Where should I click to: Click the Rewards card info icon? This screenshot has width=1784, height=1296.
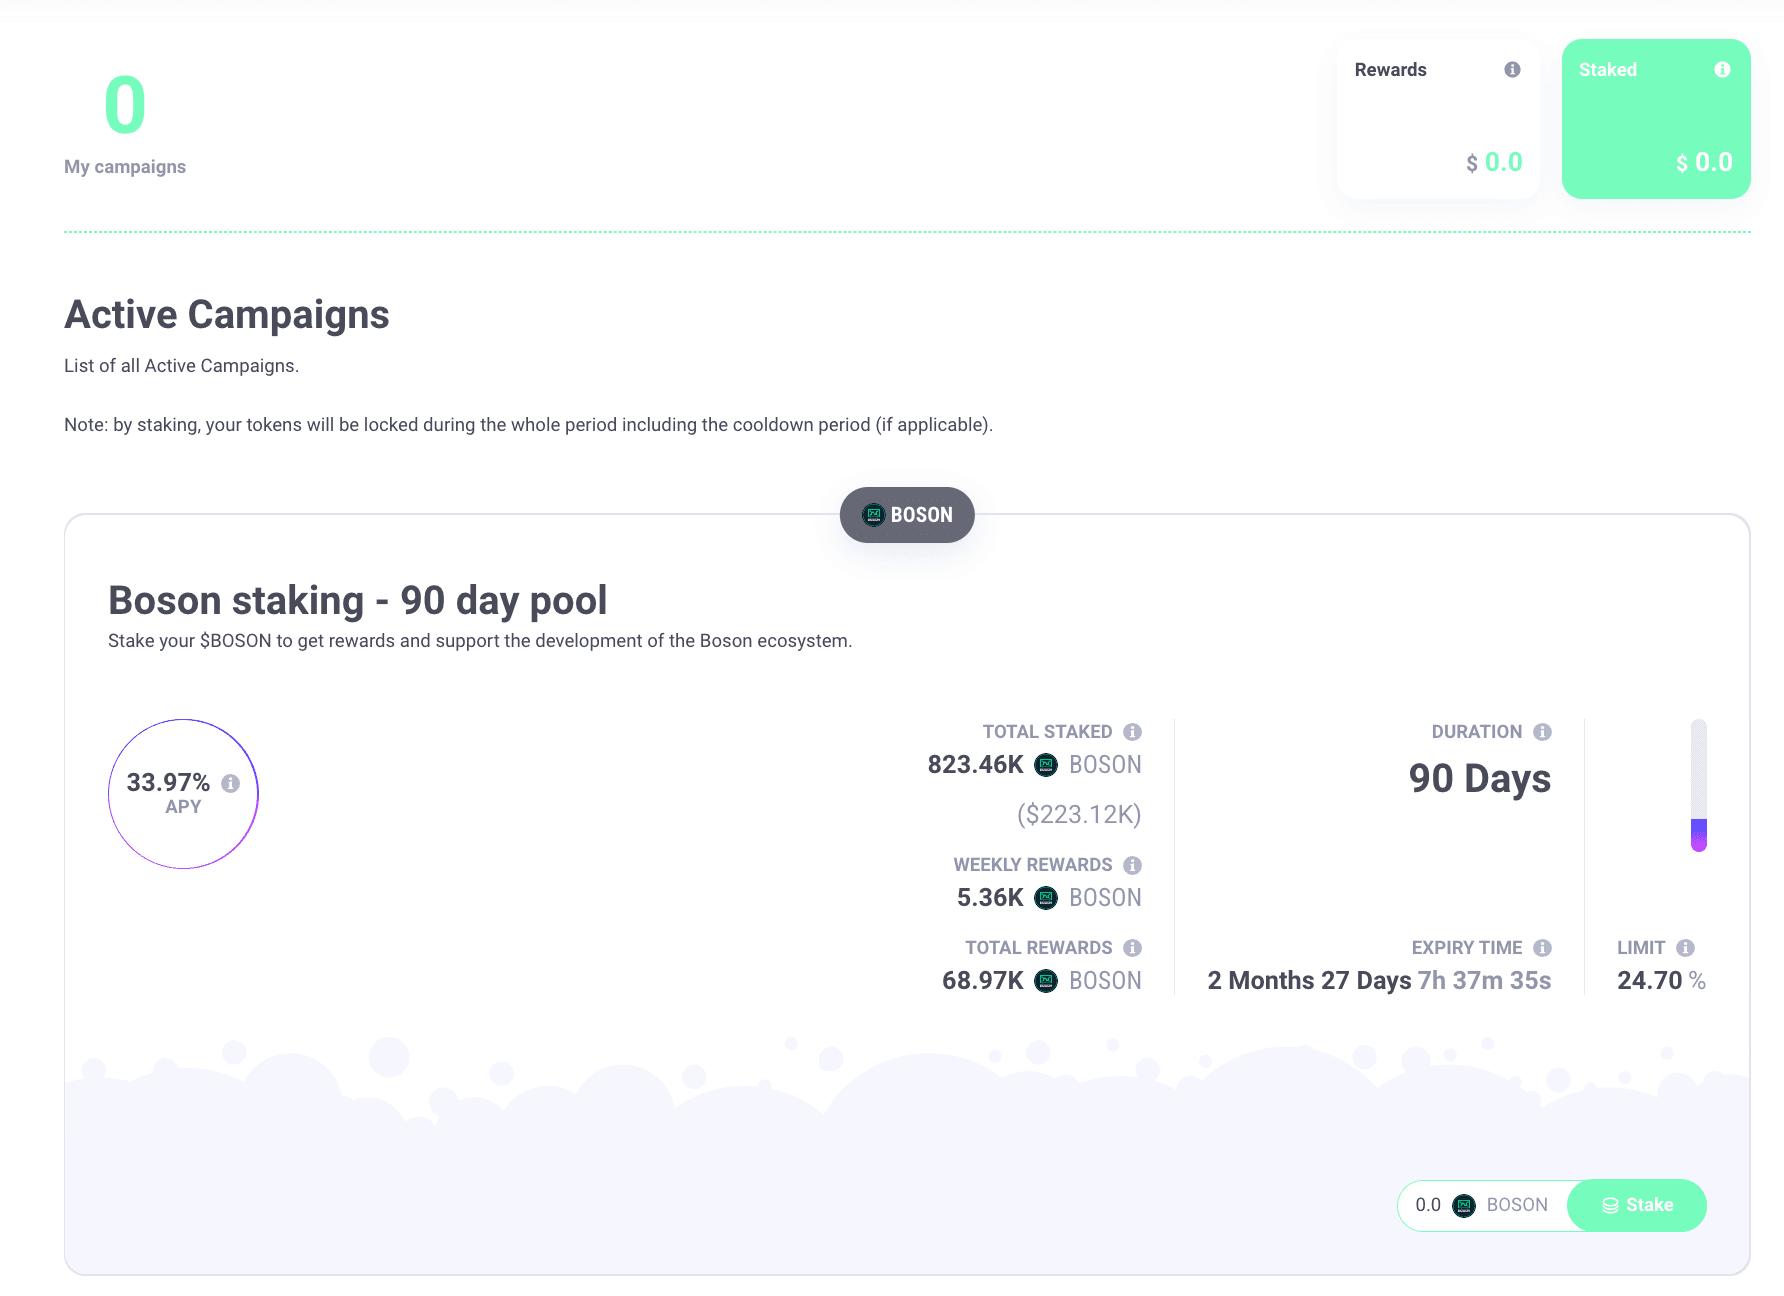(x=1512, y=69)
